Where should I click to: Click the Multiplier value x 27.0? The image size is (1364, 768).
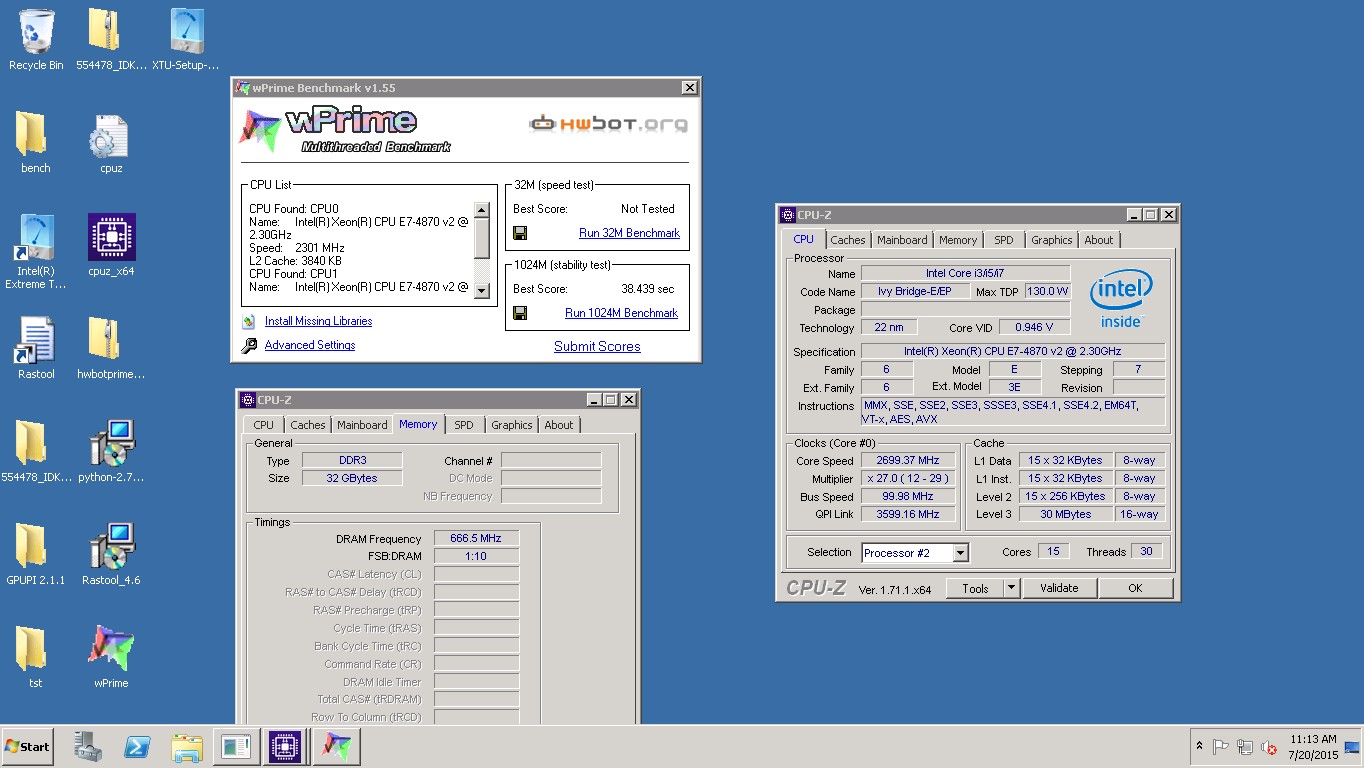tap(909, 479)
